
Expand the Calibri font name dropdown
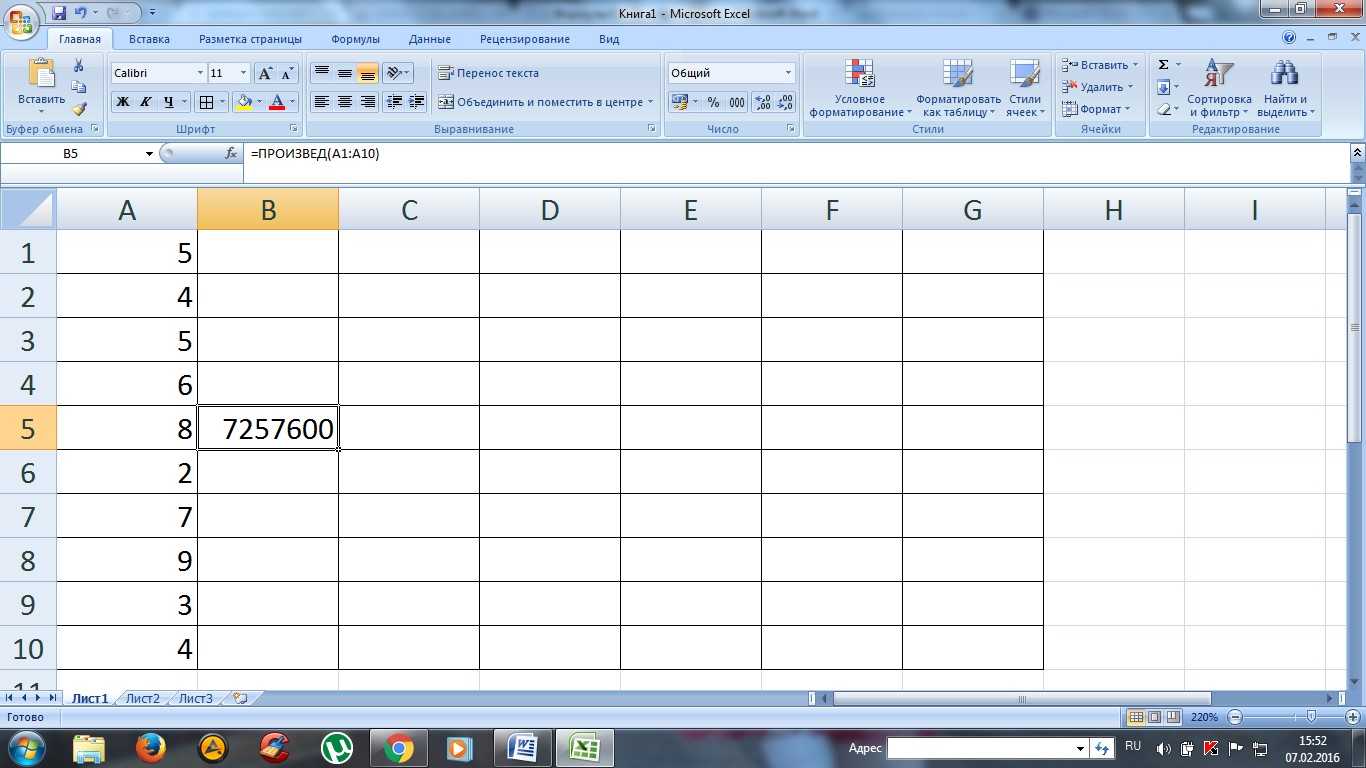pyautogui.click(x=198, y=73)
